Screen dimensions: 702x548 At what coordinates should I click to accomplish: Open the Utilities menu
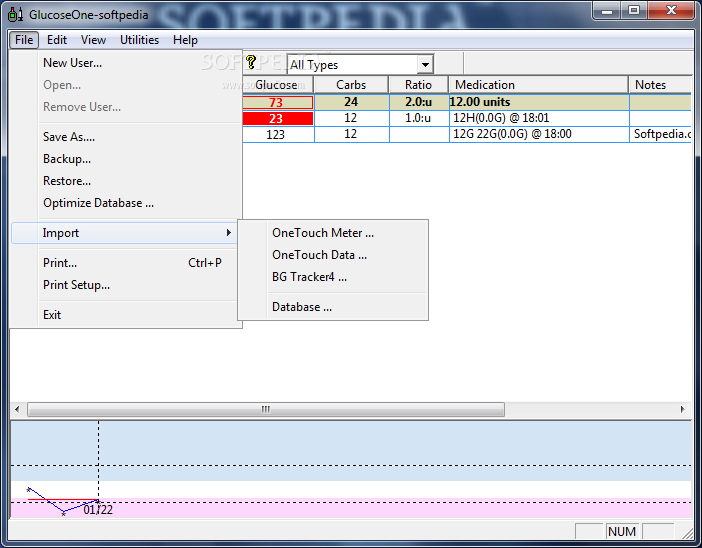pyautogui.click(x=139, y=40)
